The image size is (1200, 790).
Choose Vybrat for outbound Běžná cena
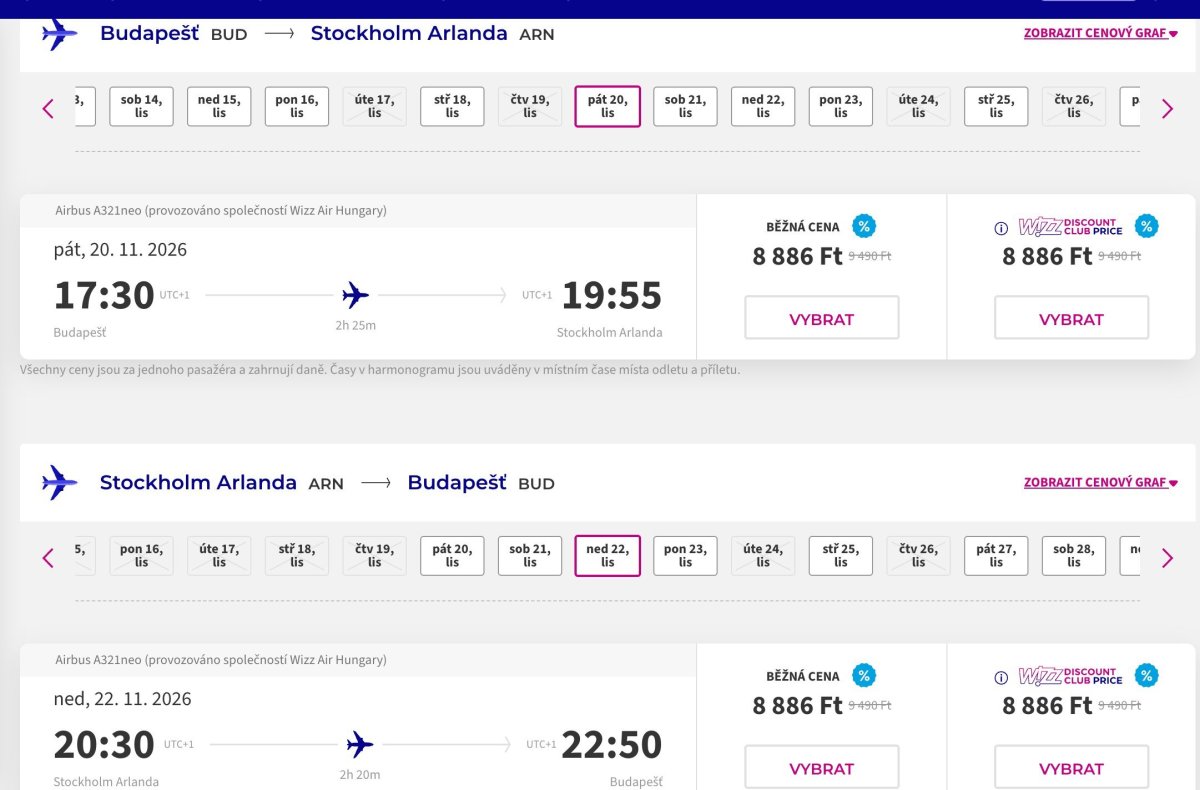[x=822, y=318]
